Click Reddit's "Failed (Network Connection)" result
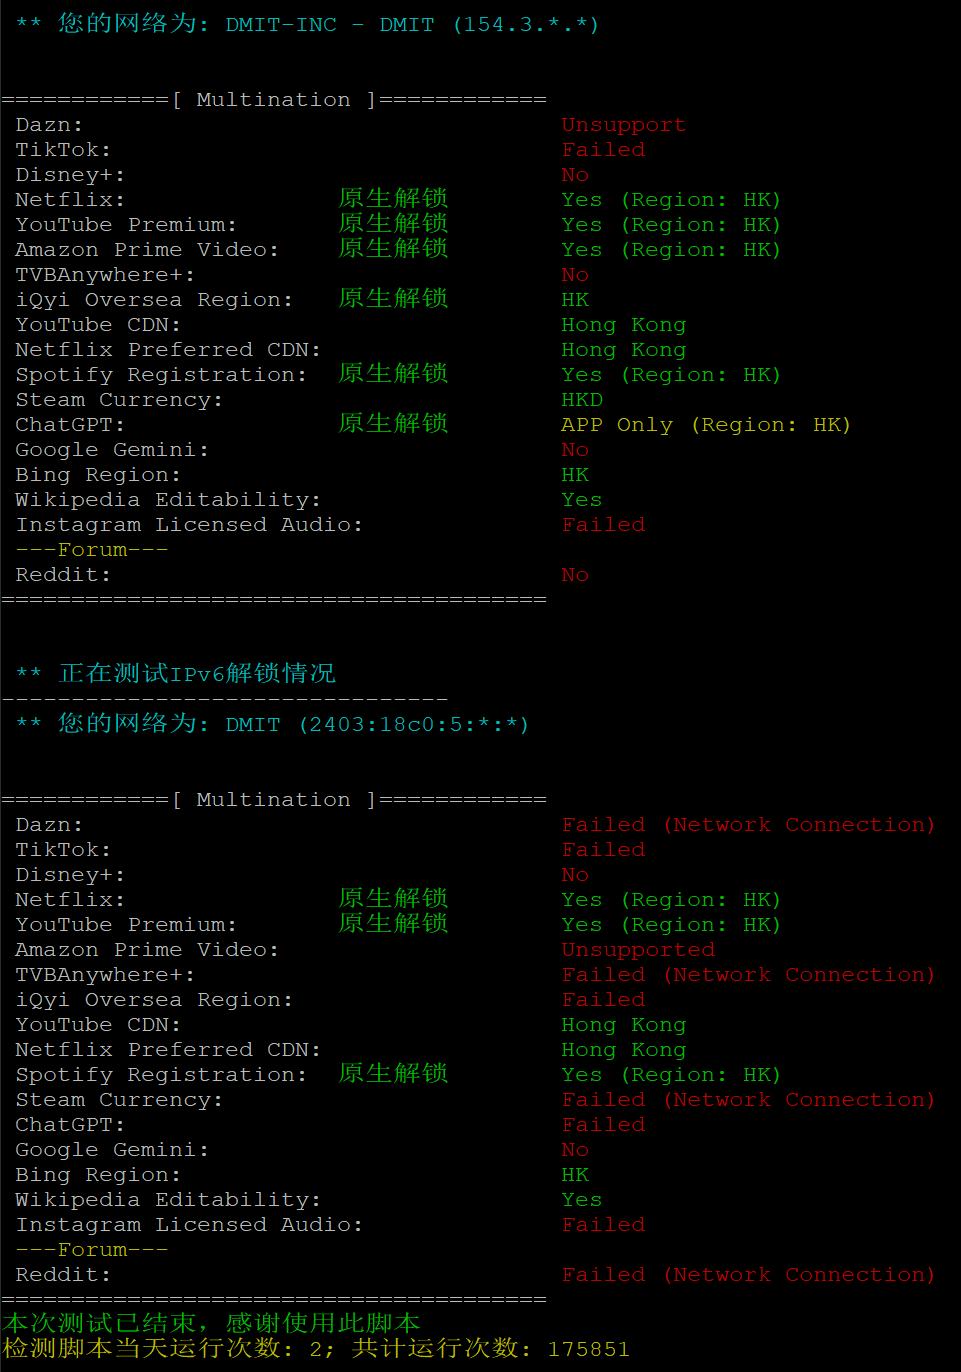The image size is (961, 1372). click(748, 1275)
